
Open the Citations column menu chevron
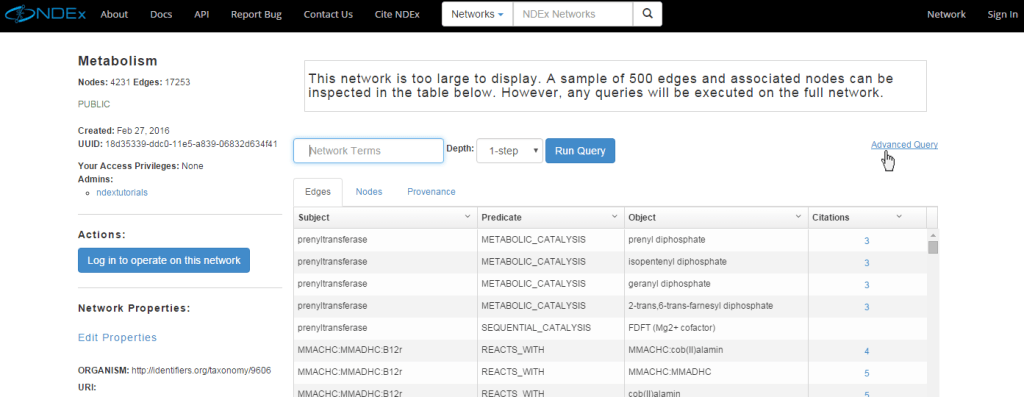[x=899, y=216]
